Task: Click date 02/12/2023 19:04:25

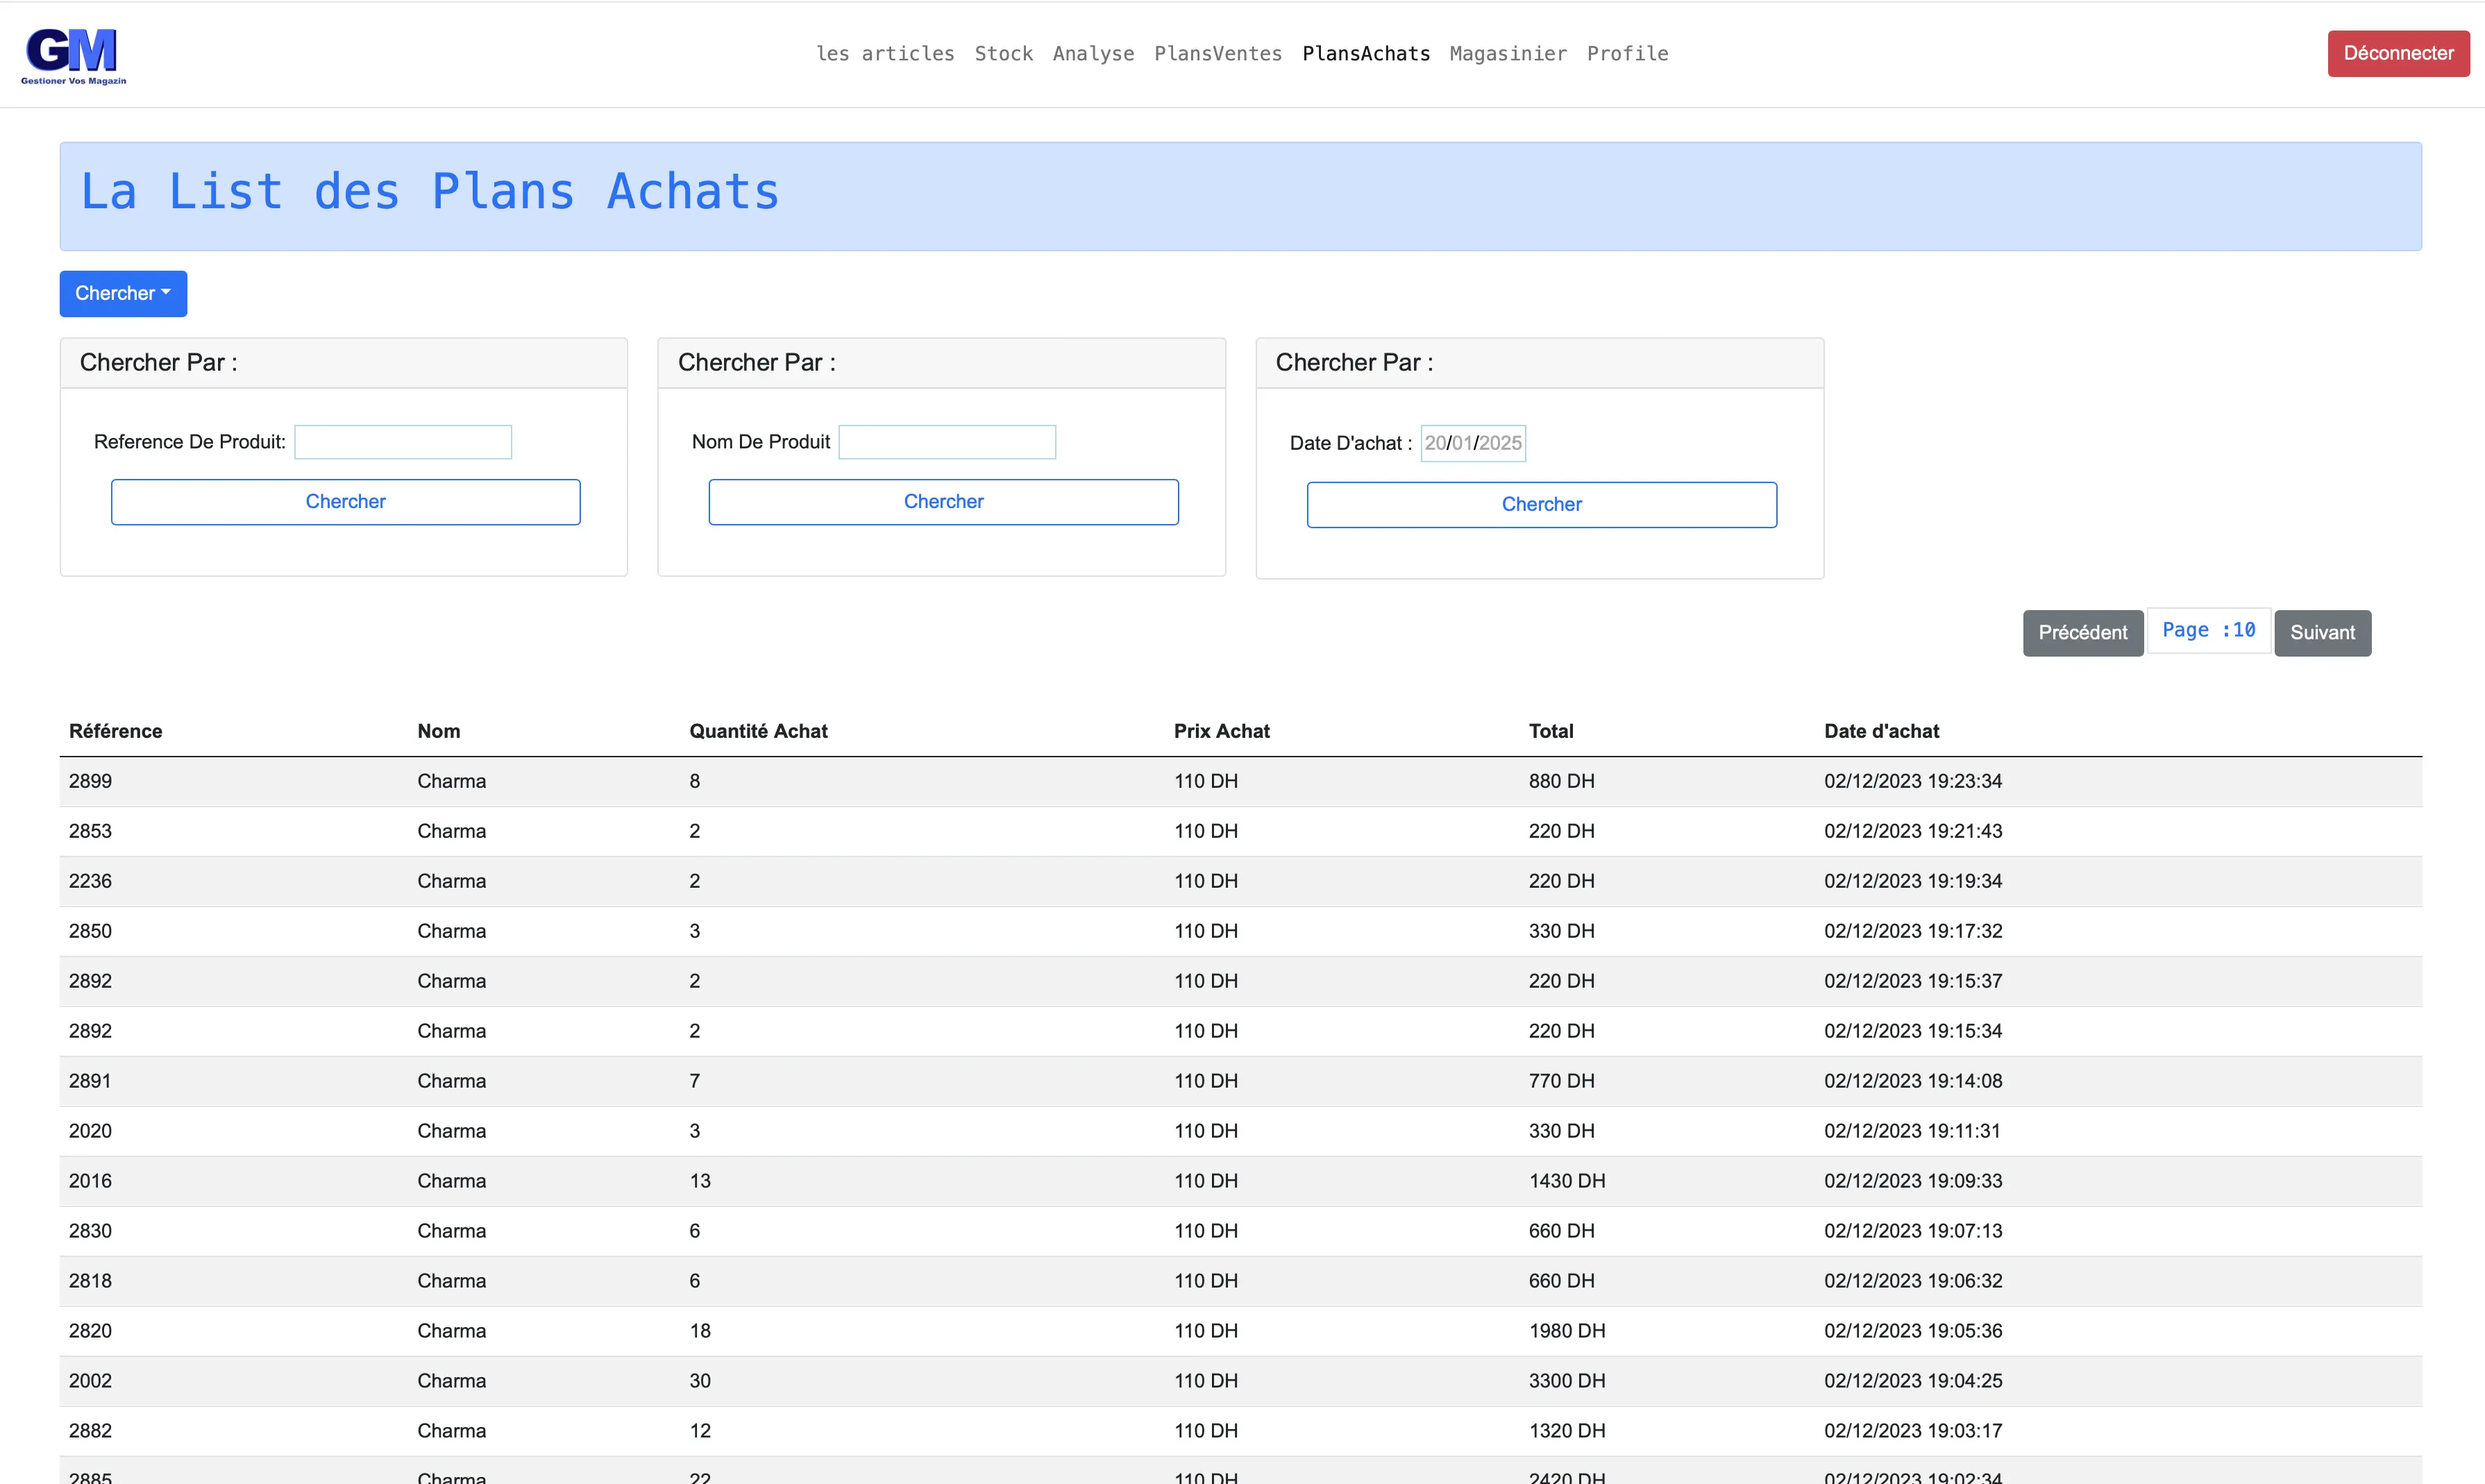Action: click(1913, 1381)
